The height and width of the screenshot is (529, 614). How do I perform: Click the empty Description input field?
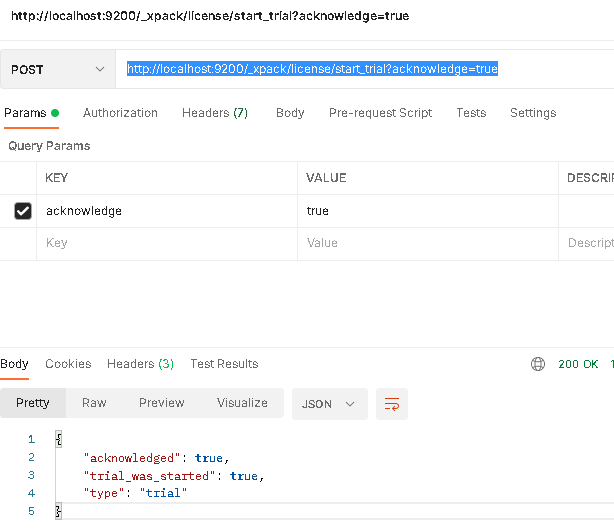tap(587, 243)
